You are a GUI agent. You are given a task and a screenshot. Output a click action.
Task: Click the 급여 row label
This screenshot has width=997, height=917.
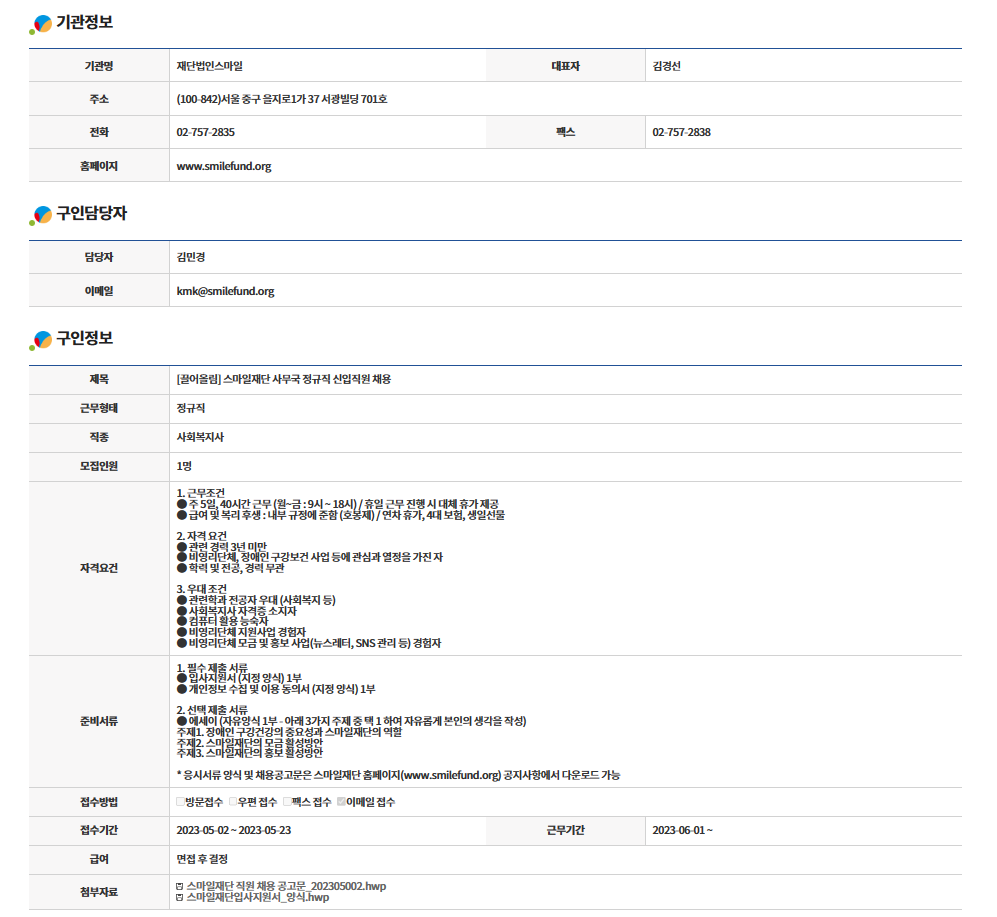coord(99,860)
